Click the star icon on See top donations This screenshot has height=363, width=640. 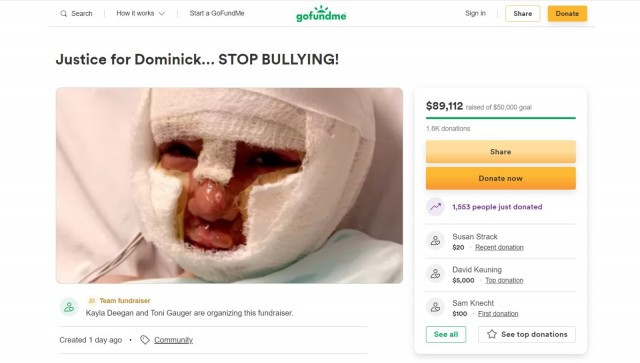pos(492,334)
